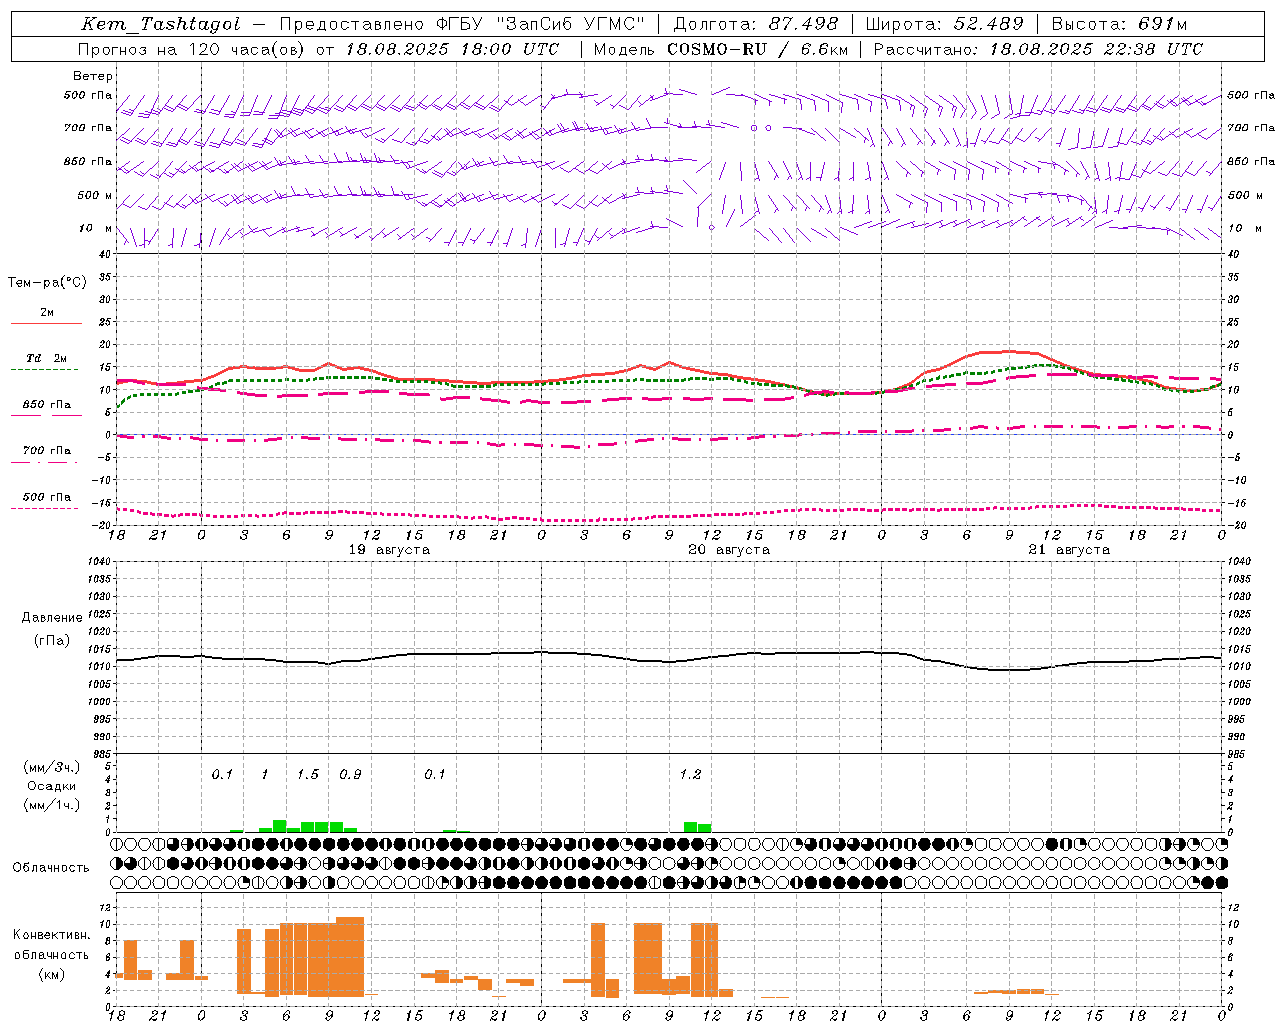
Task: Select the forecast start 18.08.2025 18:00 UTC
Action: click(x=453, y=49)
